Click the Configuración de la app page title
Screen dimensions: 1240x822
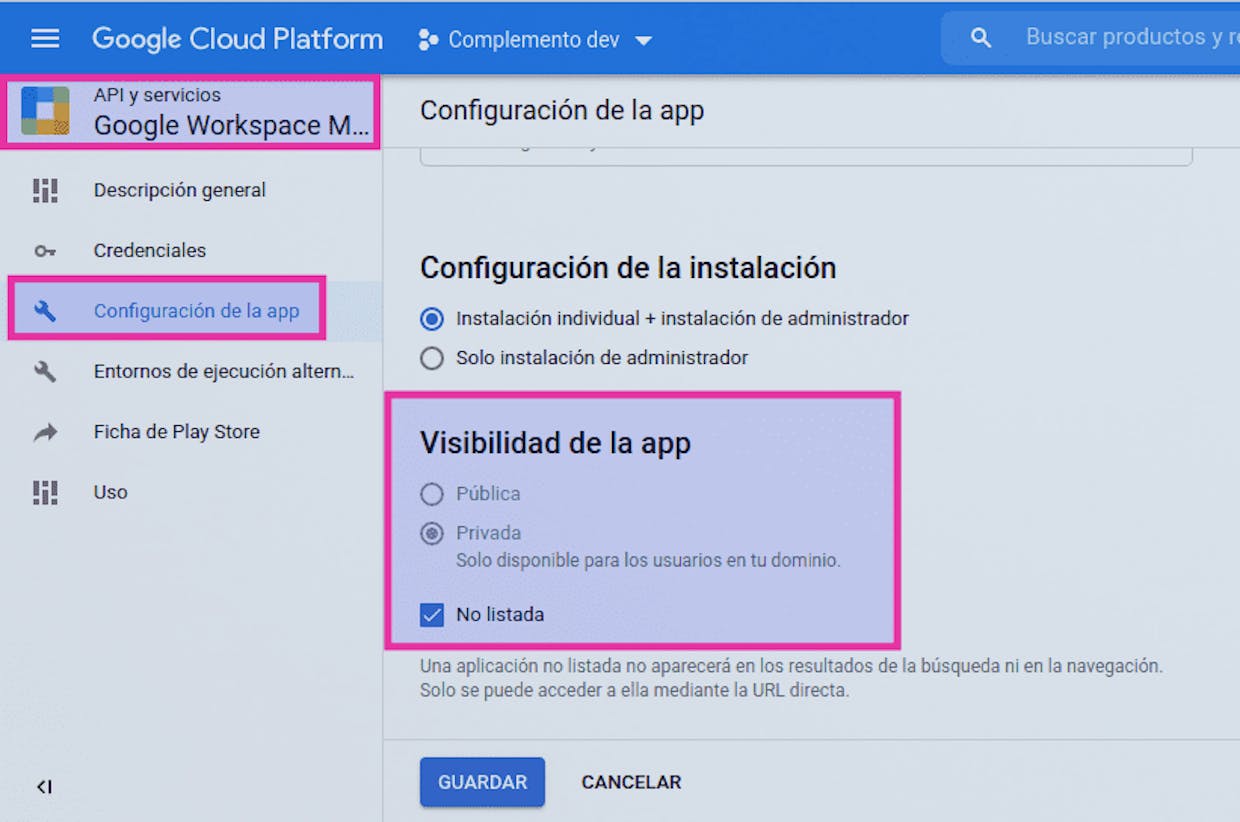point(562,111)
